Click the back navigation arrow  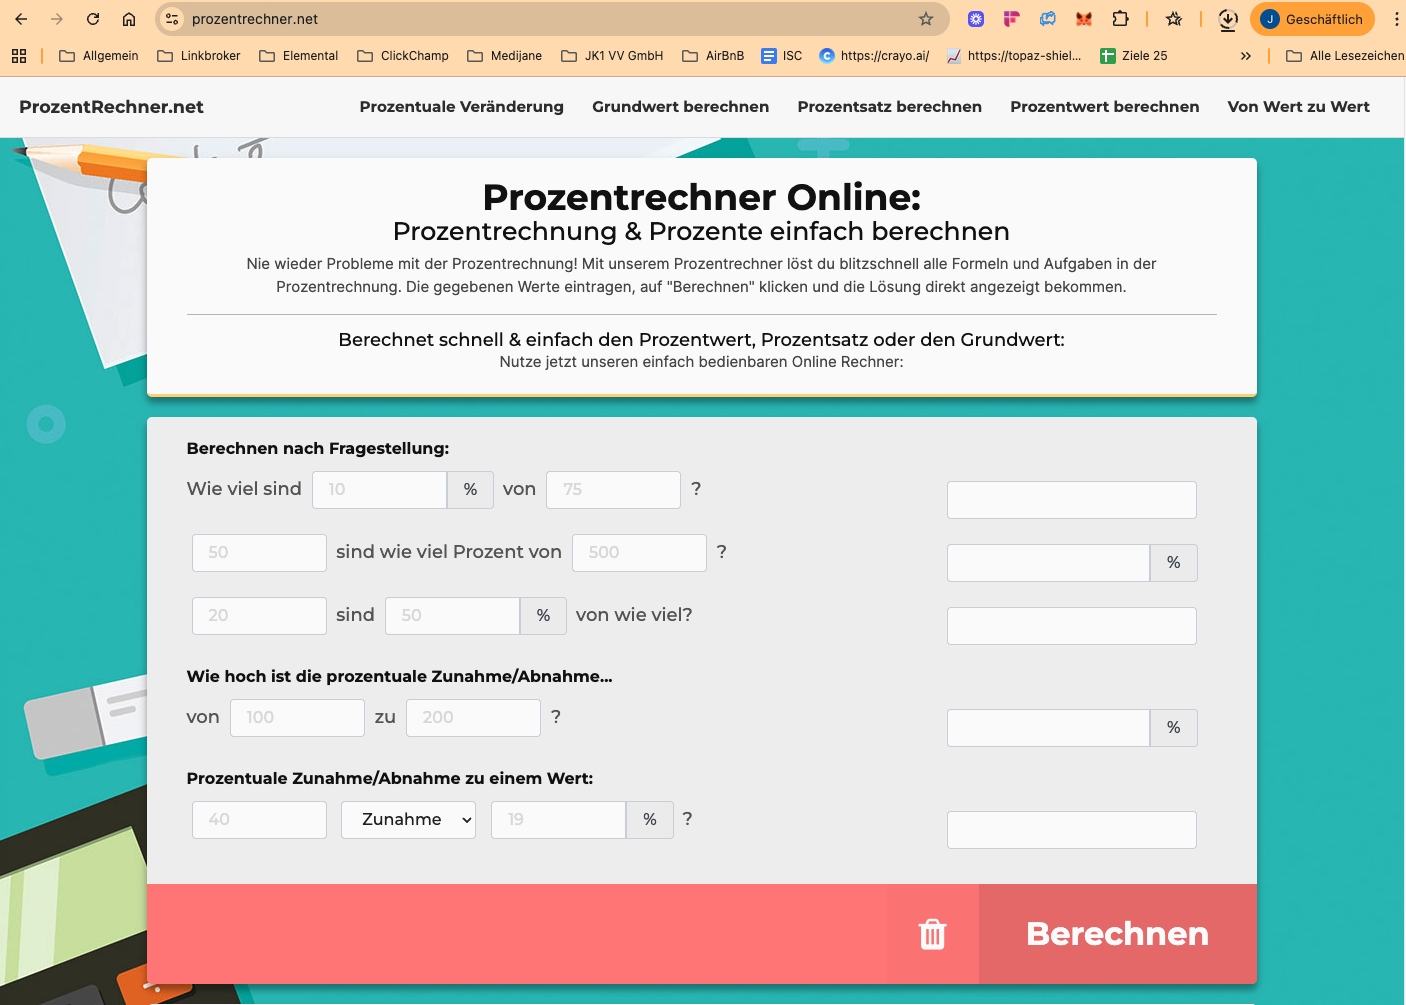22,19
